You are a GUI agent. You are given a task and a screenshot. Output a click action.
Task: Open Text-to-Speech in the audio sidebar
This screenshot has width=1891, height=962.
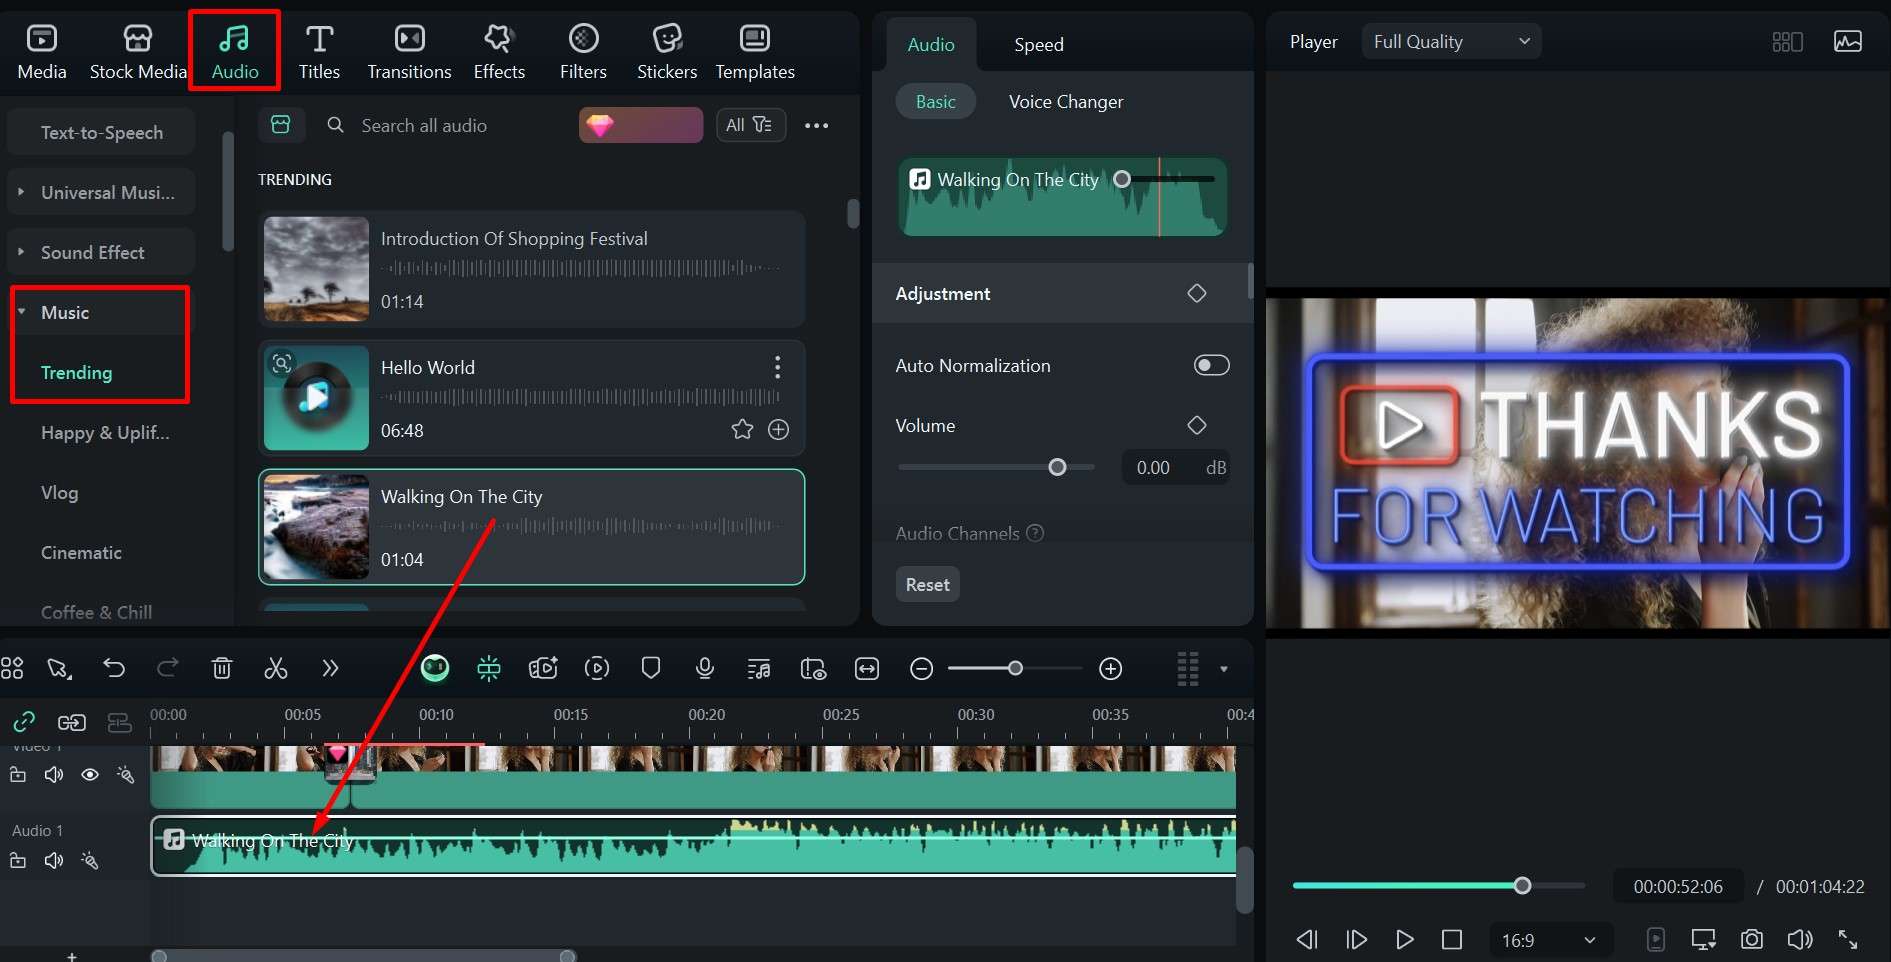101,133
